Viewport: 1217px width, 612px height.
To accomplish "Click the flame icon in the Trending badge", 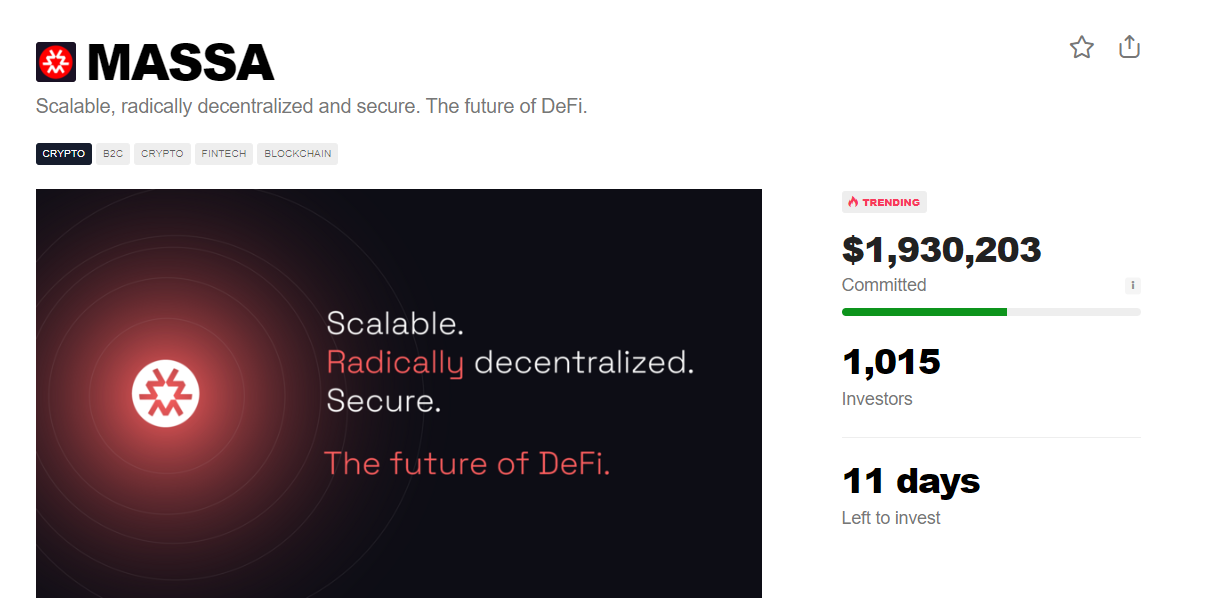I will coord(853,202).
